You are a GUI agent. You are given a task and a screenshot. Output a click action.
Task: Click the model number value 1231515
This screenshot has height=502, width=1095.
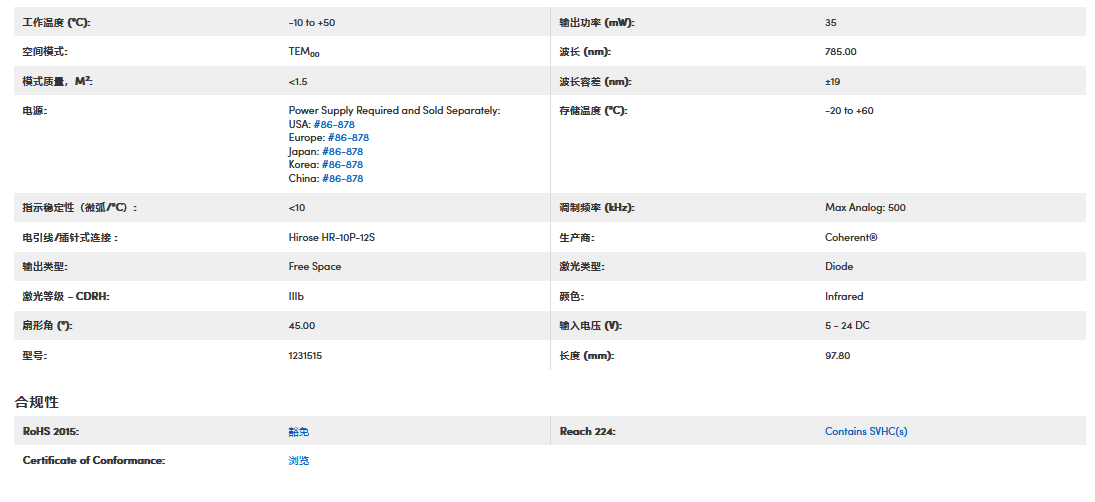click(305, 356)
